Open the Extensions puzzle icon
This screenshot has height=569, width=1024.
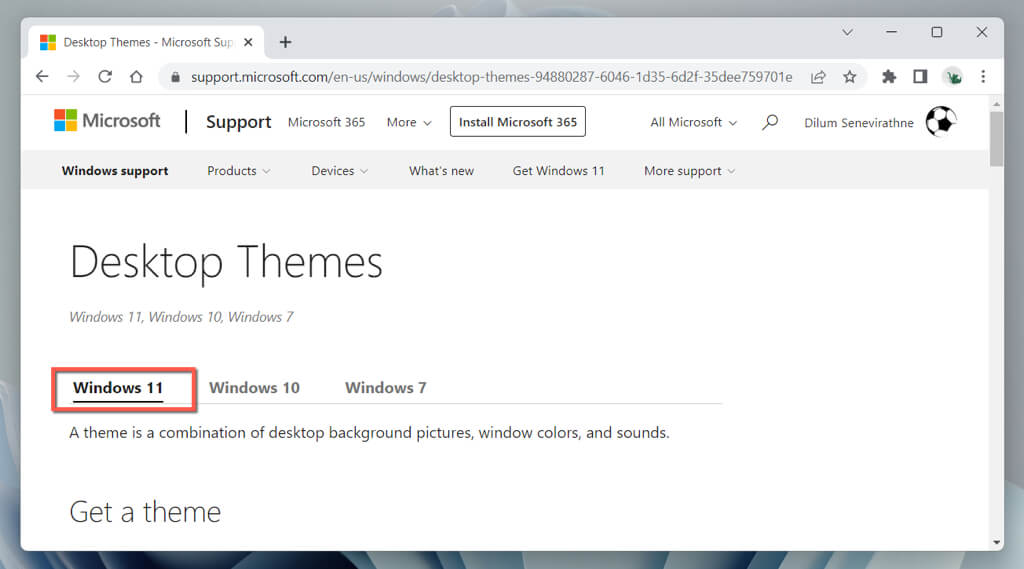click(x=889, y=77)
